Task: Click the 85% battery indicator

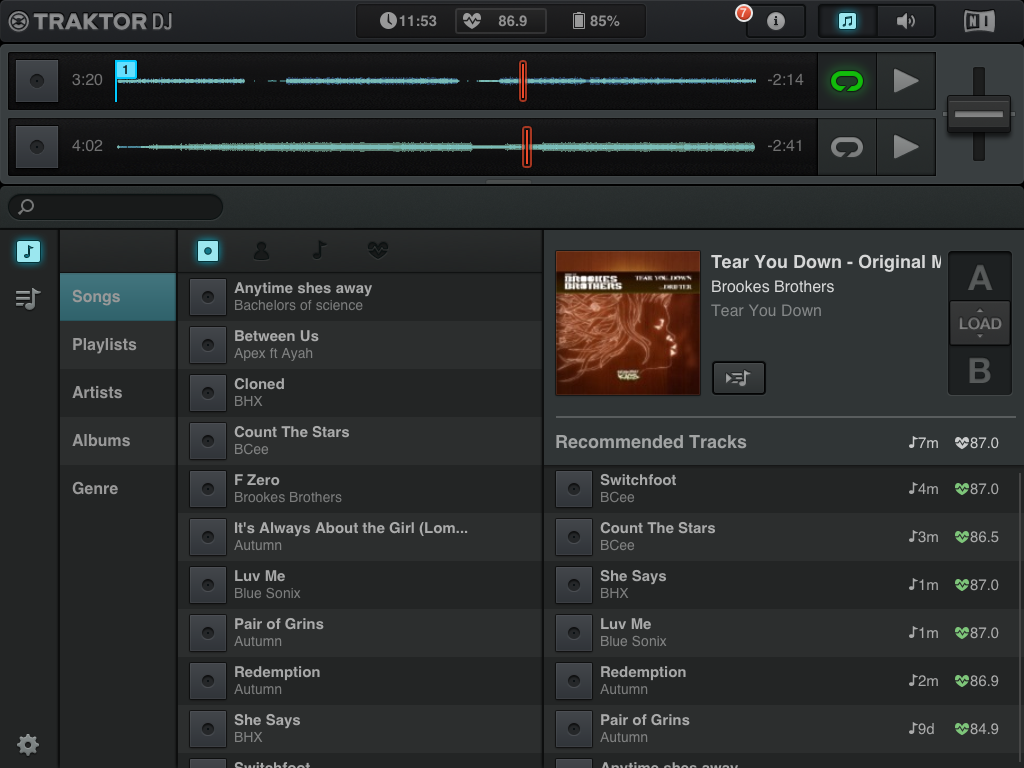Action: click(596, 22)
